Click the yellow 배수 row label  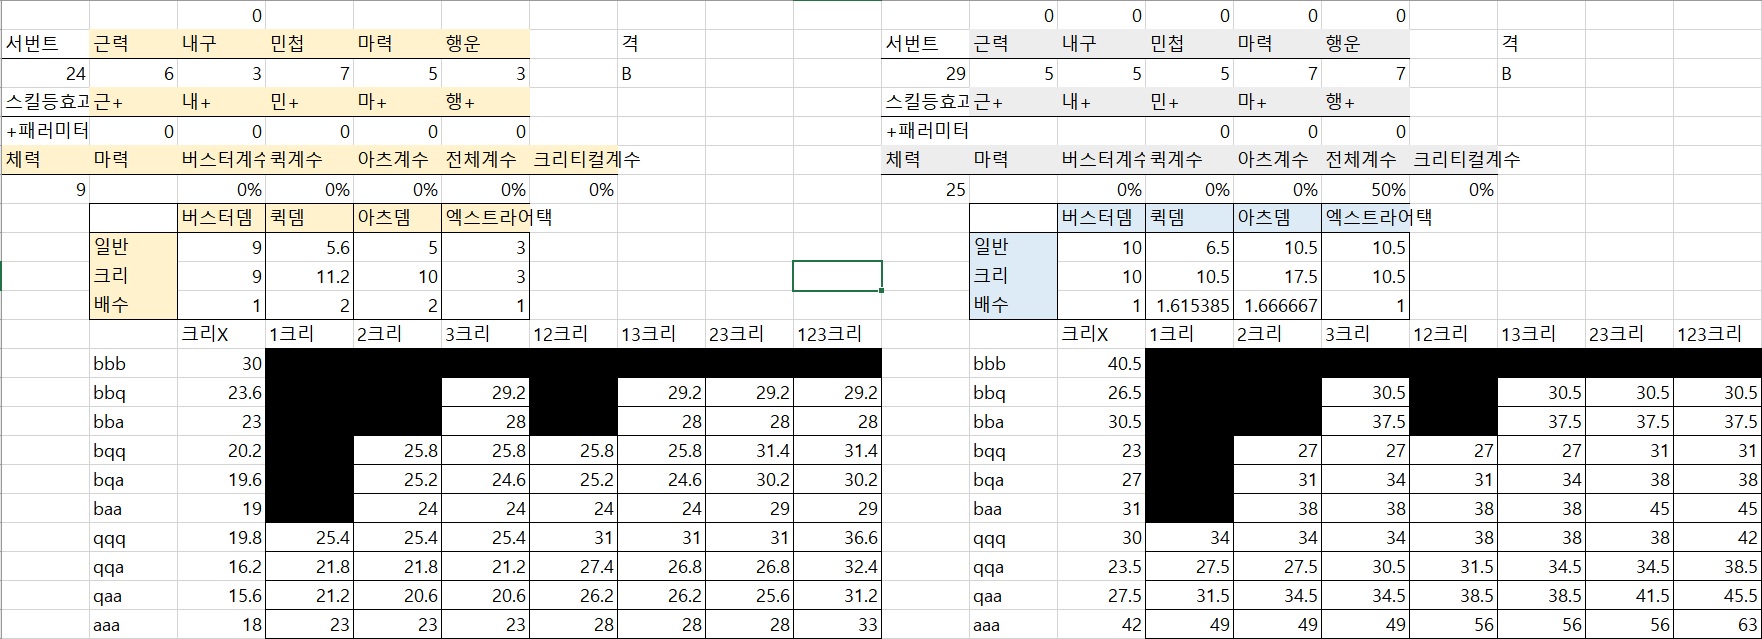coord(133,305)
